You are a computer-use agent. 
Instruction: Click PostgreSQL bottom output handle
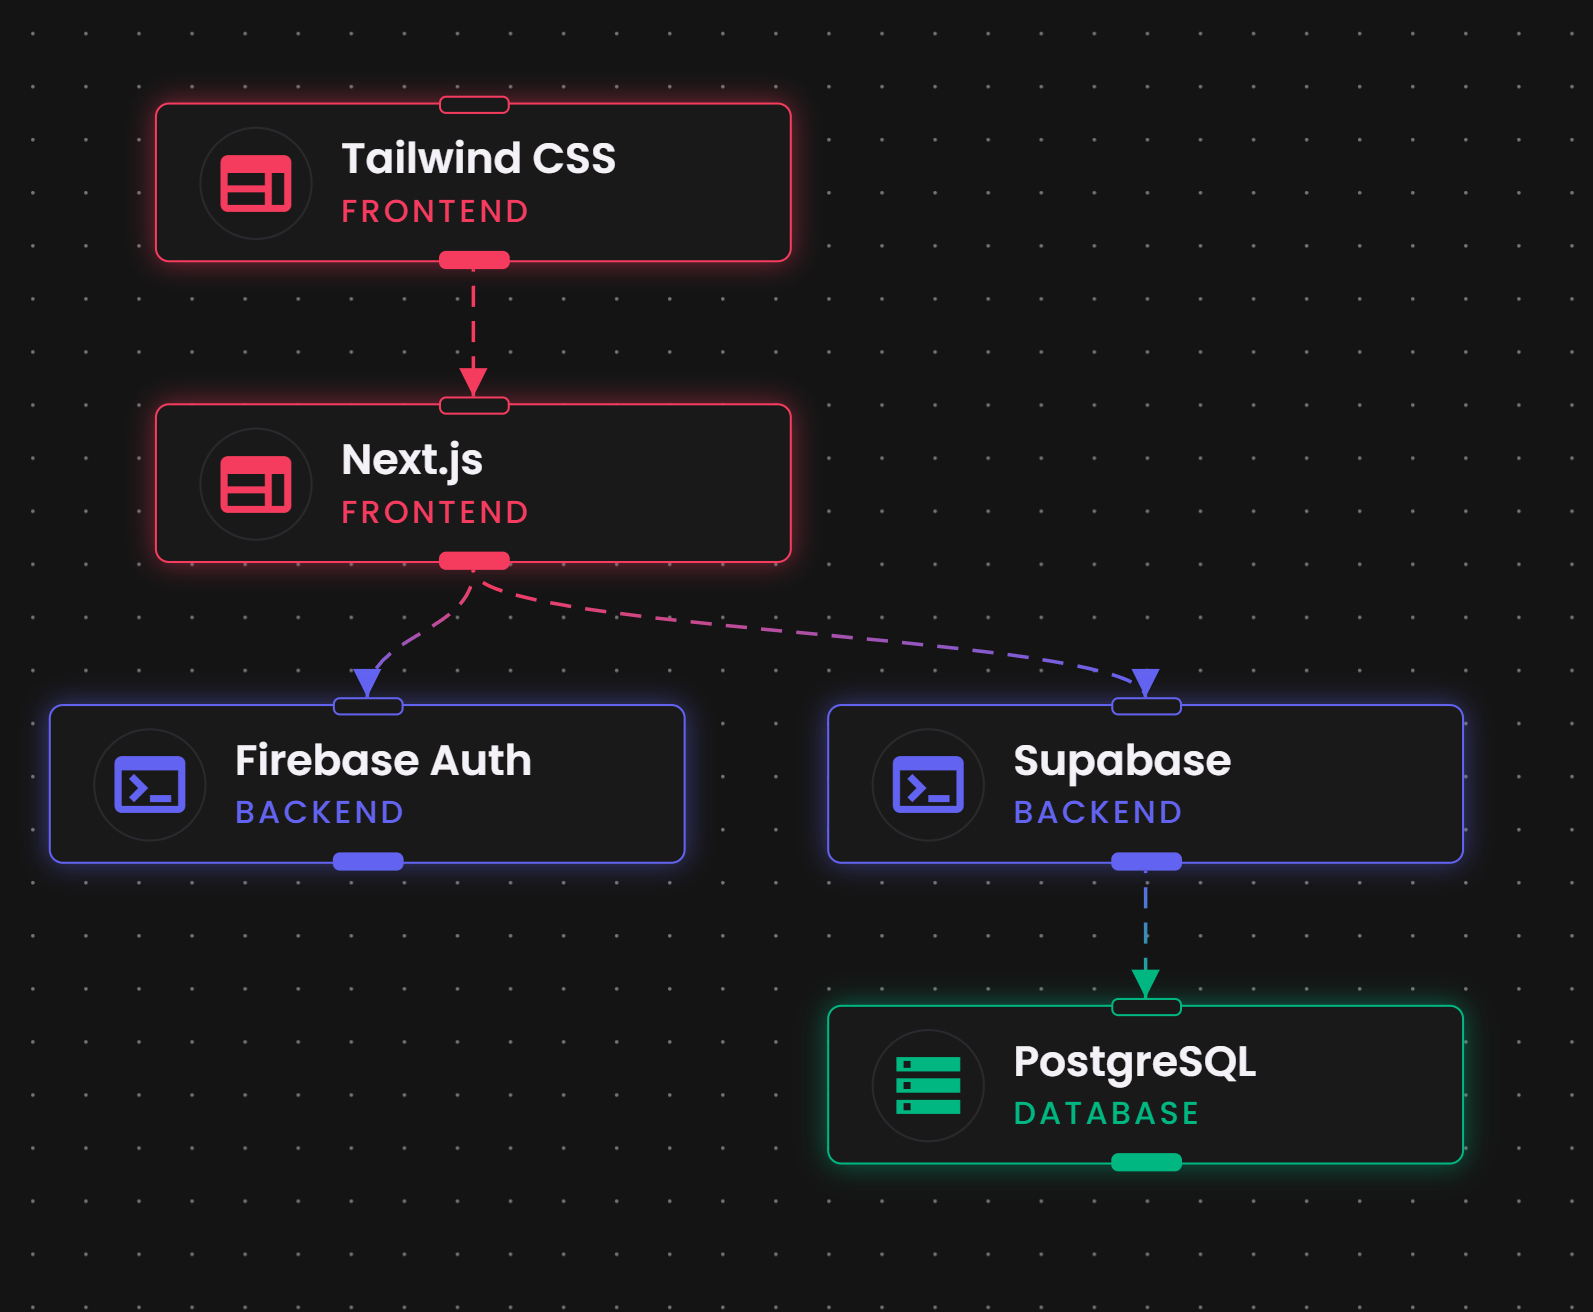click(1146, 1163)
